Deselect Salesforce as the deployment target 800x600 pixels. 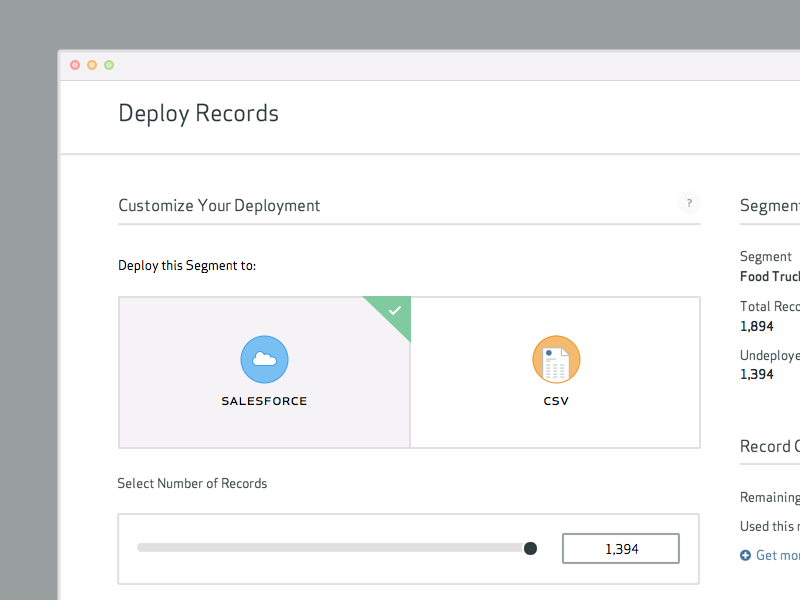(264, 372)
